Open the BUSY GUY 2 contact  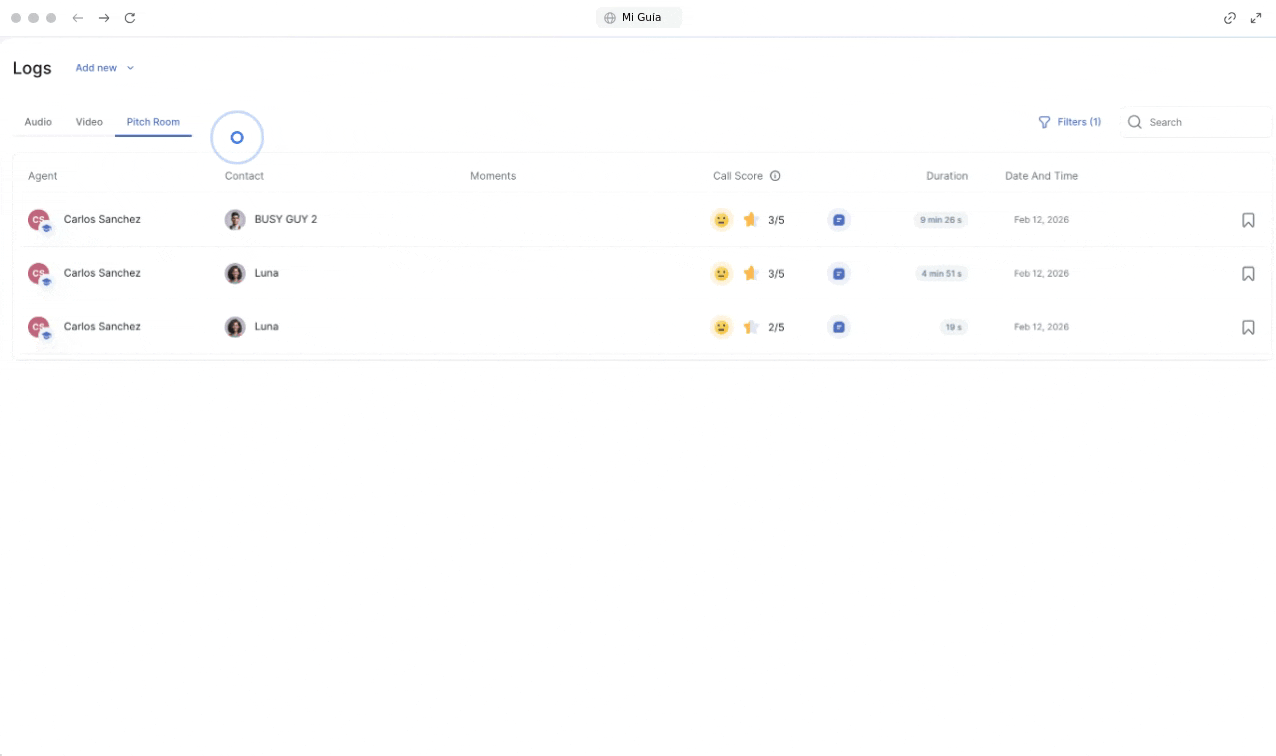[285, 219]
